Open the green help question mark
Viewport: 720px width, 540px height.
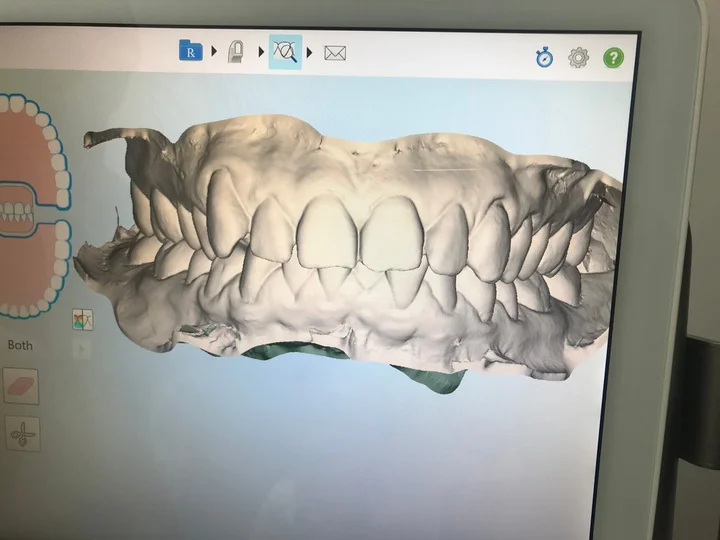click(613, 58)
